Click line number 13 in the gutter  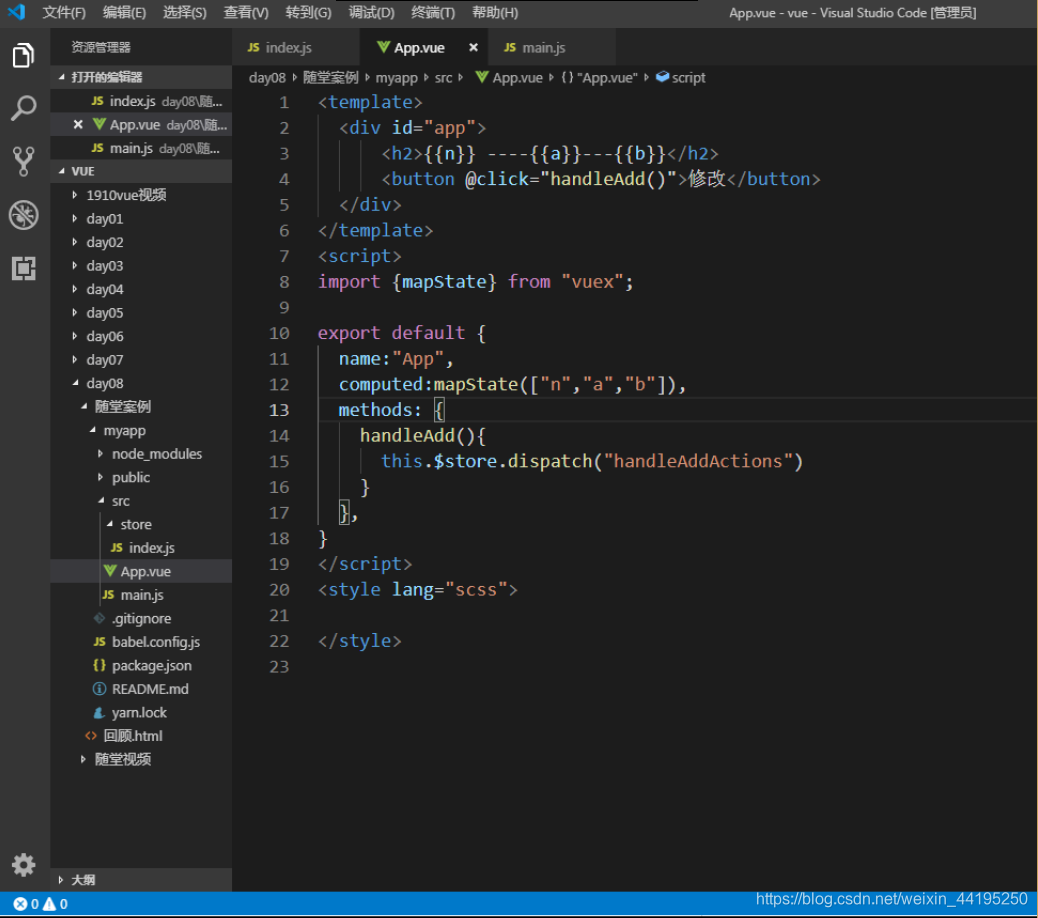(279, 410)
